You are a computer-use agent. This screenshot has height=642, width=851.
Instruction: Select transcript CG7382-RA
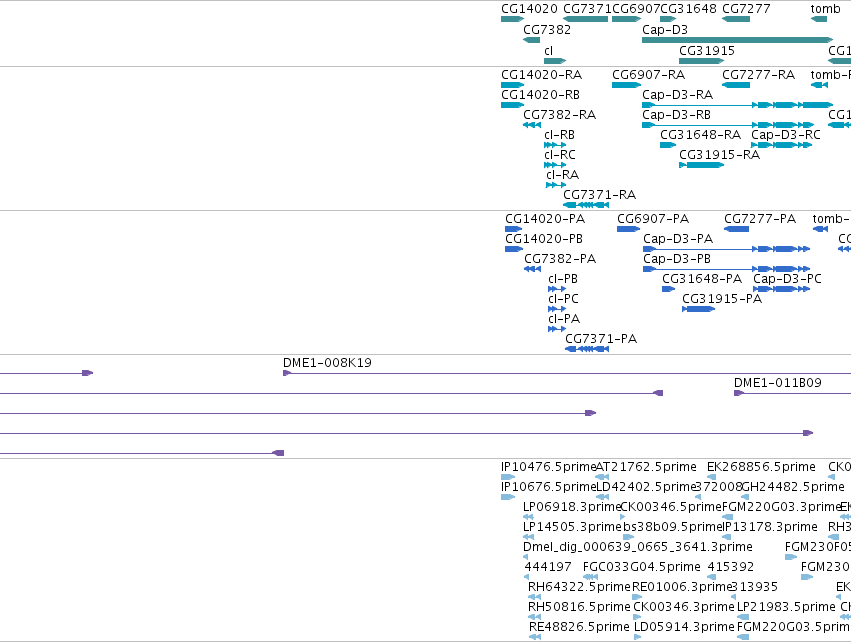coord(532,125)
